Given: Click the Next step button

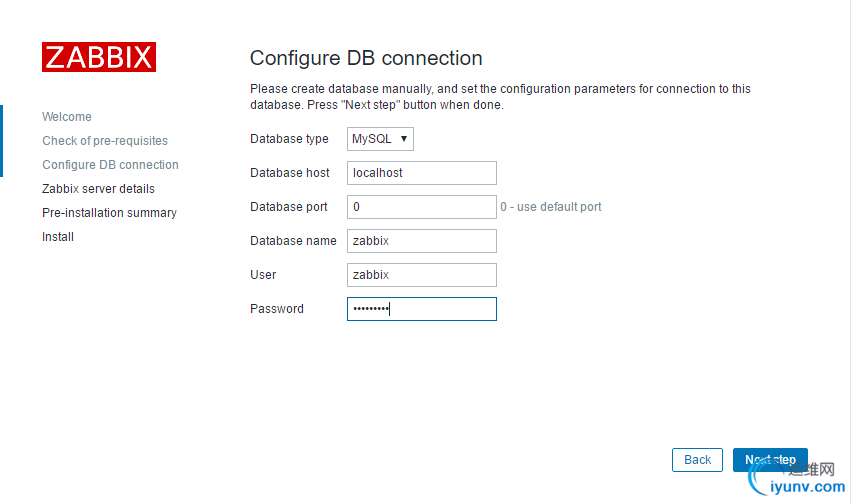Looking at the screenshot, I should 769,460.
